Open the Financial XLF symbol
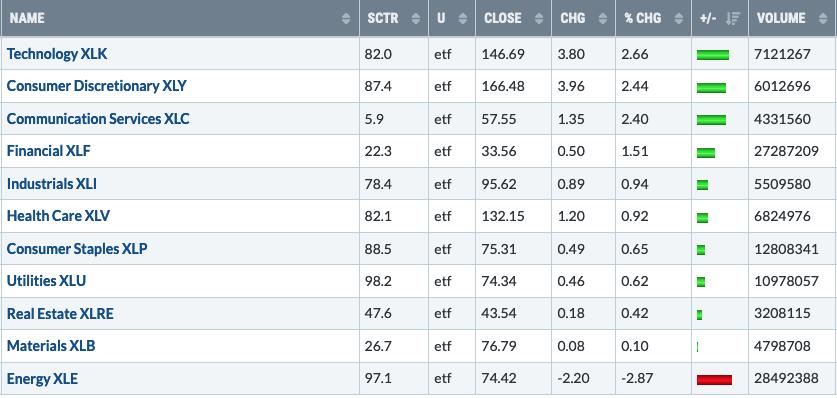Screen dimensions: 837x398 [x=49, y=151]
